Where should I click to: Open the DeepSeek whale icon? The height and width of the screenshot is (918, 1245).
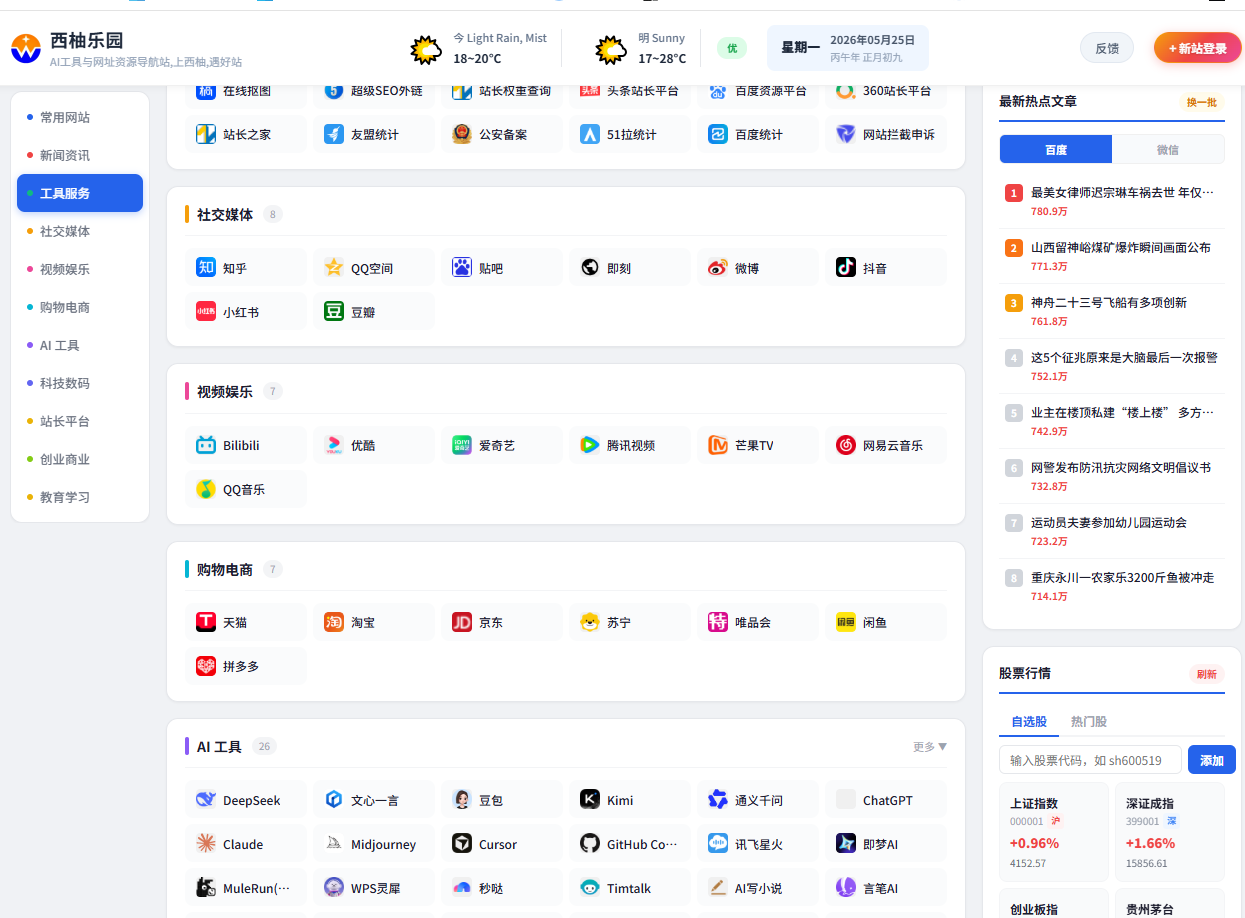[206, 800]
